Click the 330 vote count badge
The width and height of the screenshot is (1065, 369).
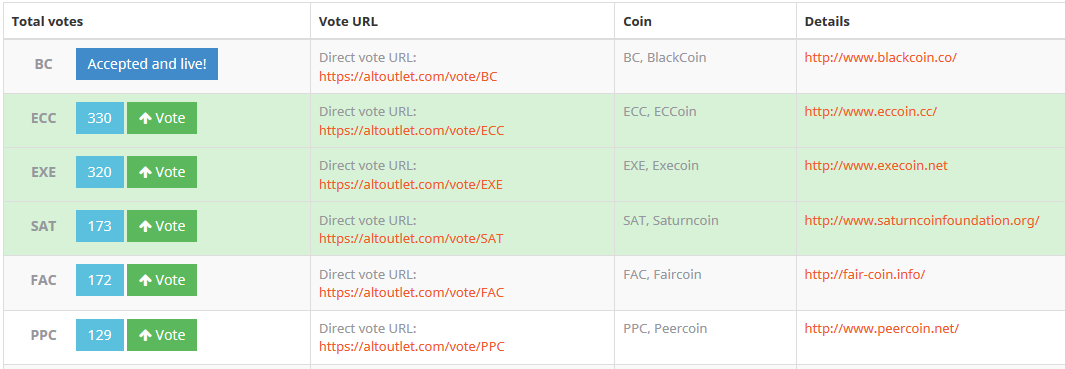coord(100,118)
